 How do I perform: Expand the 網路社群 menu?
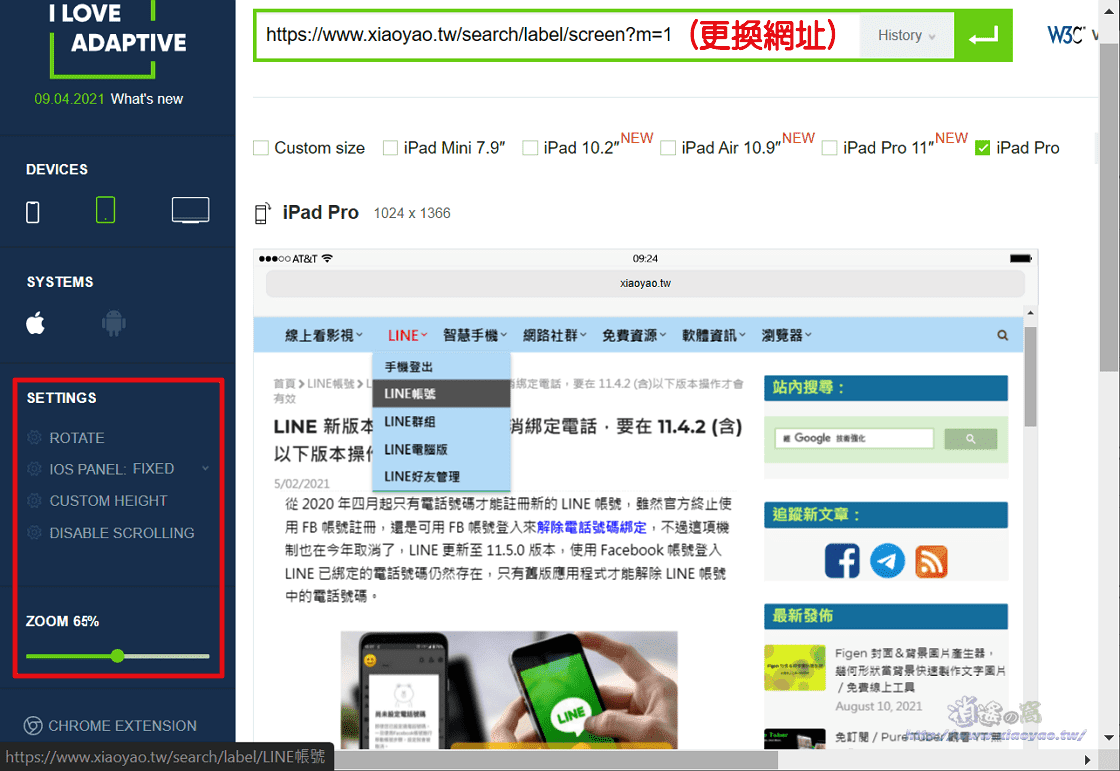coord(554,335)
